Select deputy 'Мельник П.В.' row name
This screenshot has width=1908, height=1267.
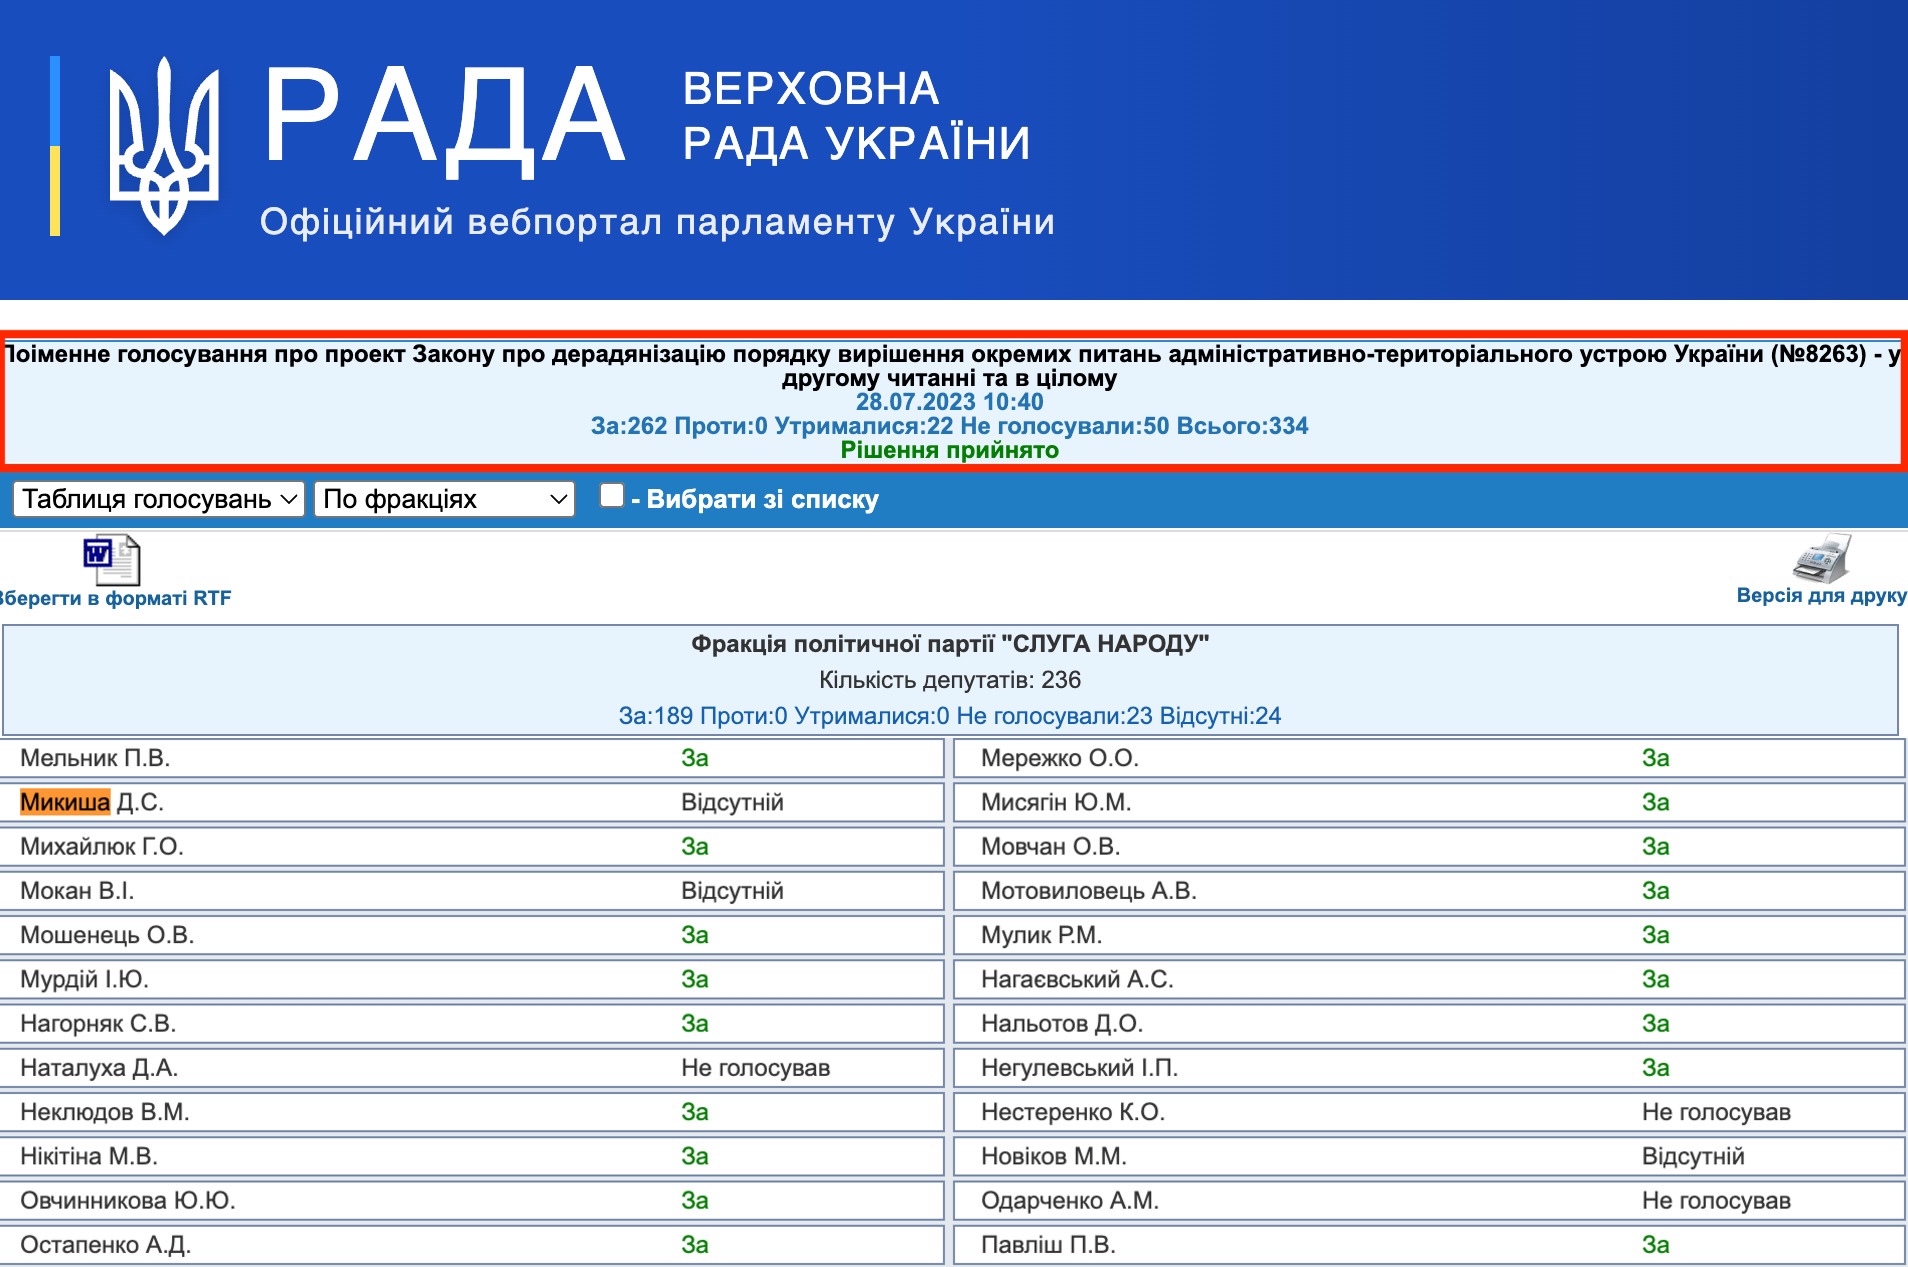[x=95, y=758]
